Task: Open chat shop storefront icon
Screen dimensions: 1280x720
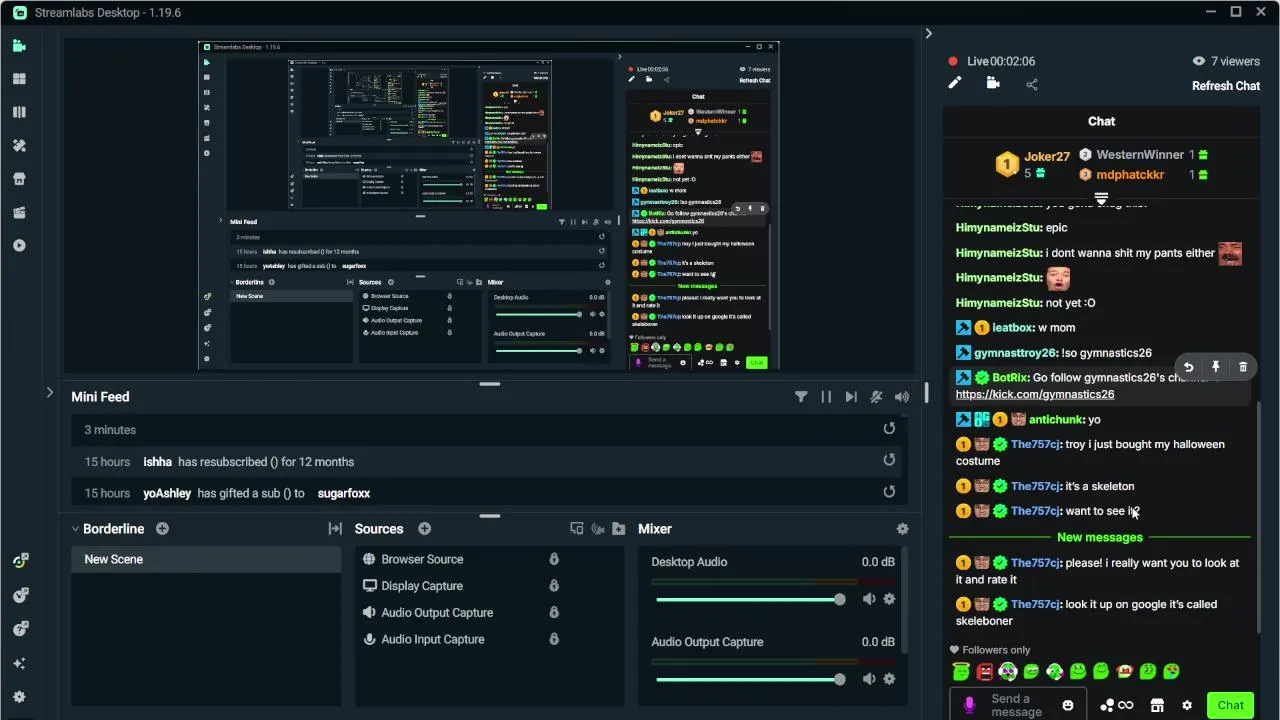Action: point(1157,705)
